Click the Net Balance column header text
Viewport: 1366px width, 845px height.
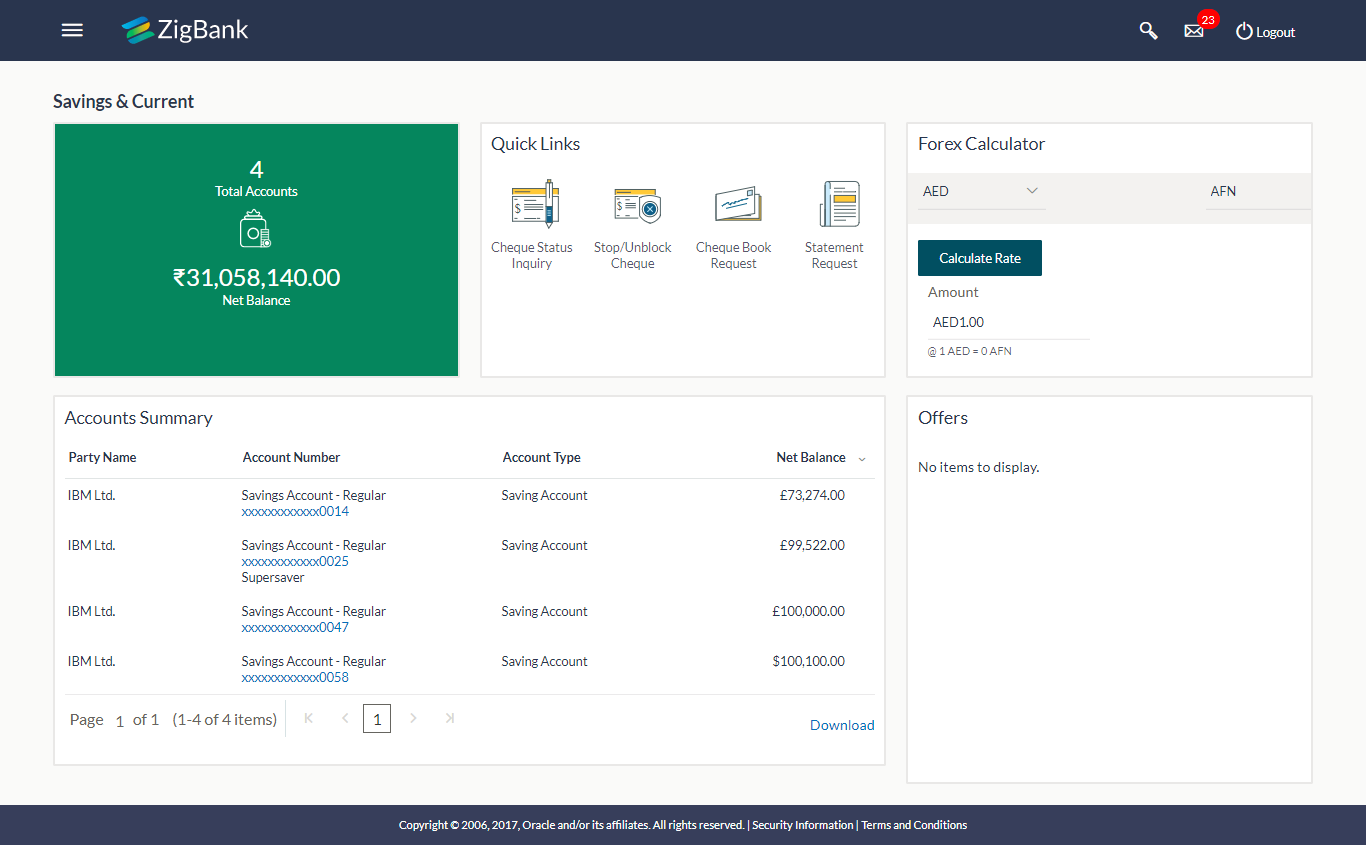(811, 457)
